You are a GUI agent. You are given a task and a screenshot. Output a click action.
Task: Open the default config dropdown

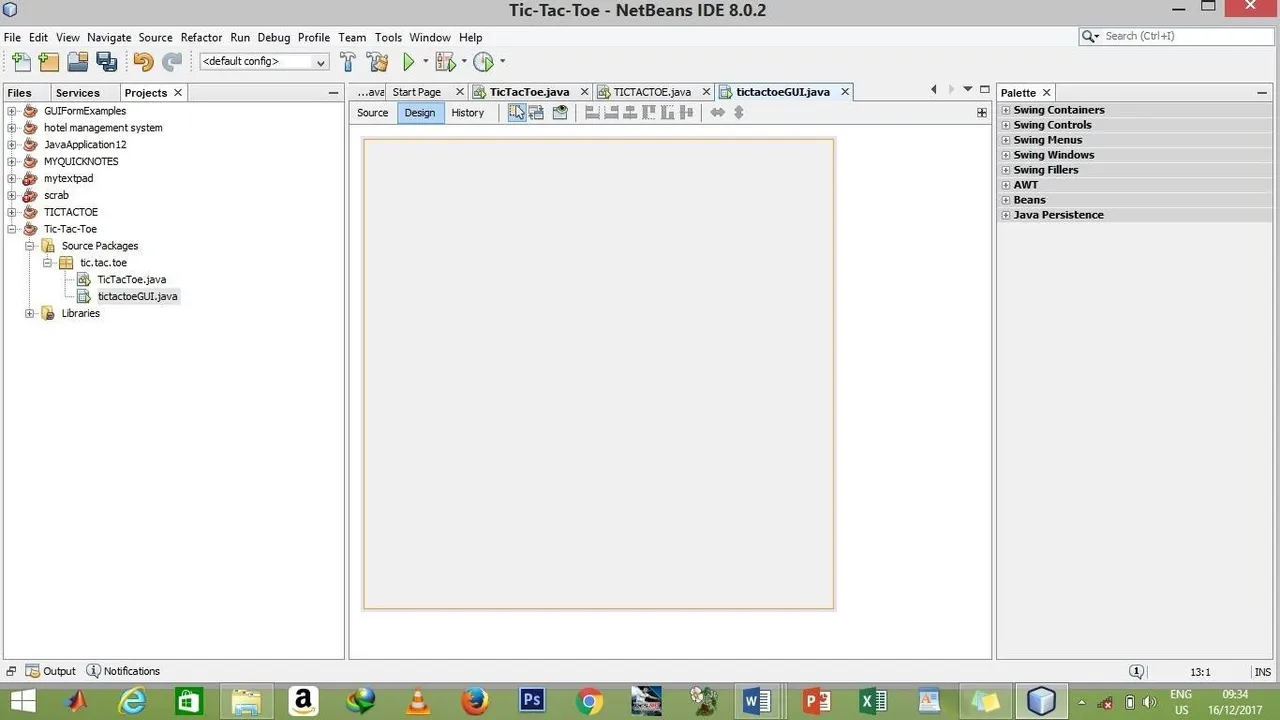(264, 62)
